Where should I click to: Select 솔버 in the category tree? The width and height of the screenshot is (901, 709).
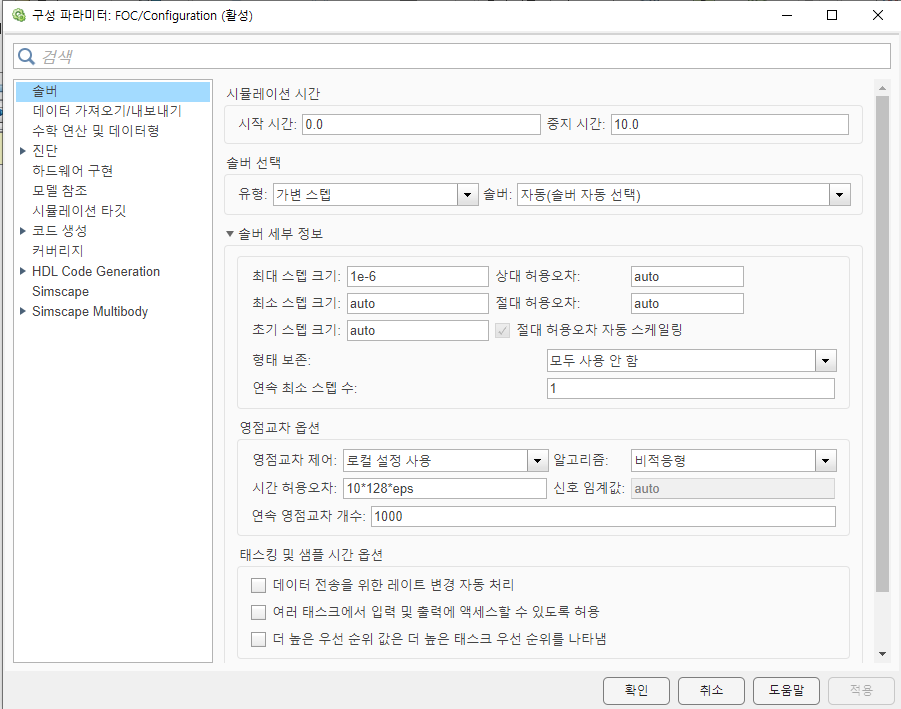(x=113, y=91)
